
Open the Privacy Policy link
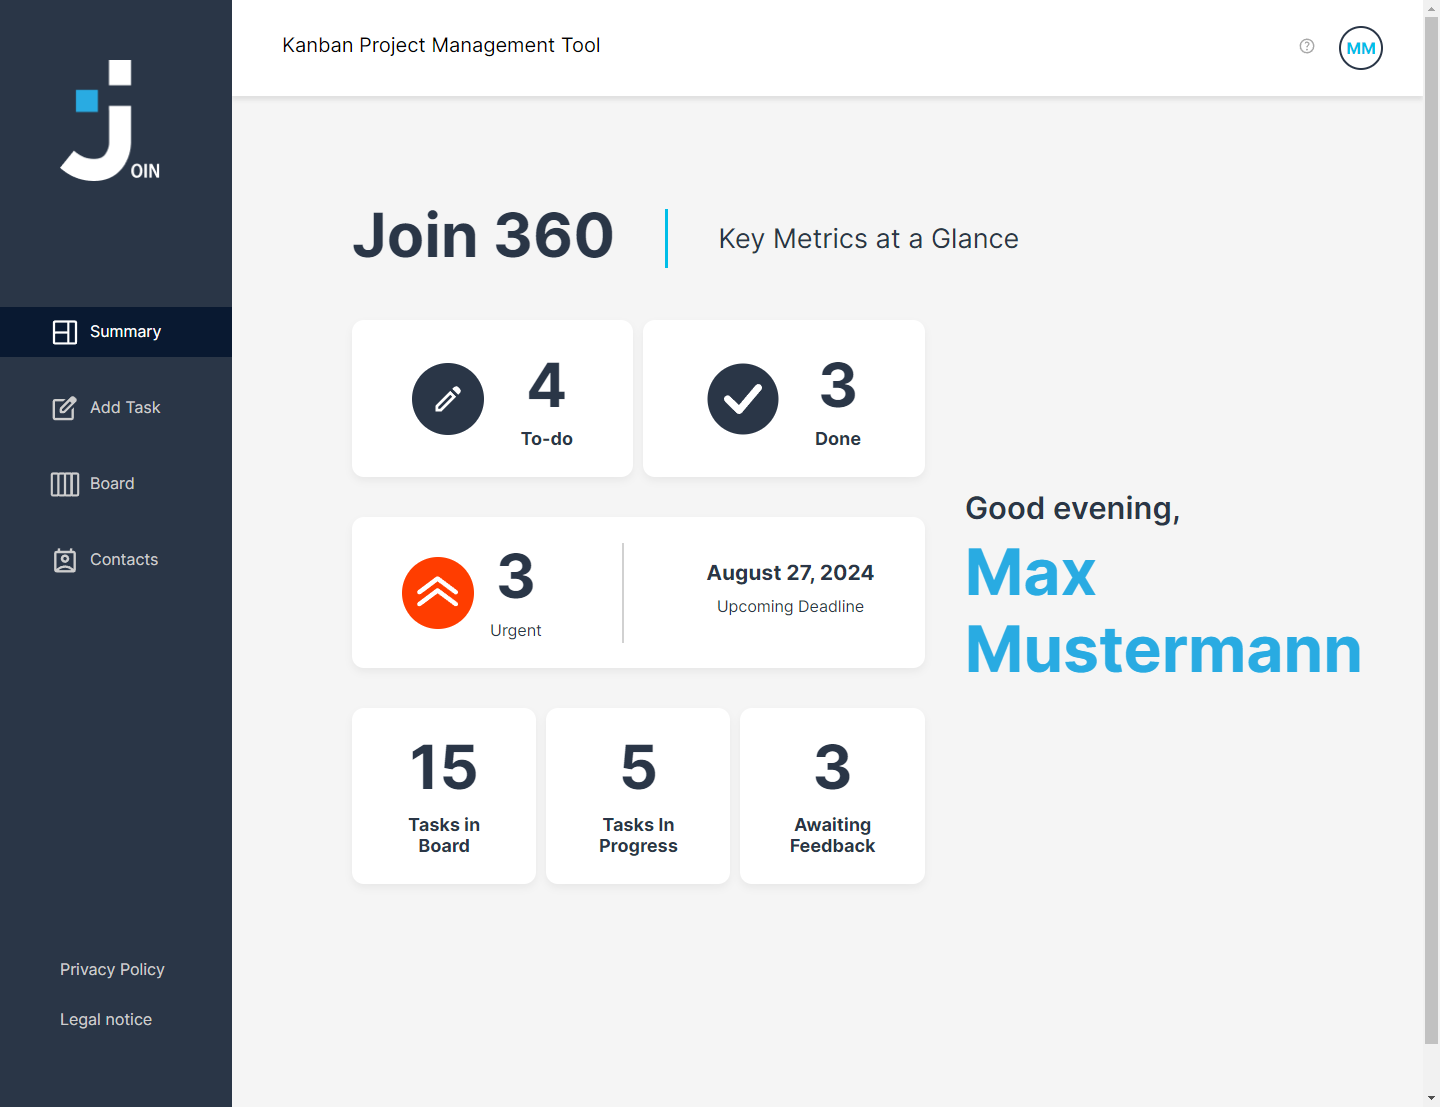[112, 970]
